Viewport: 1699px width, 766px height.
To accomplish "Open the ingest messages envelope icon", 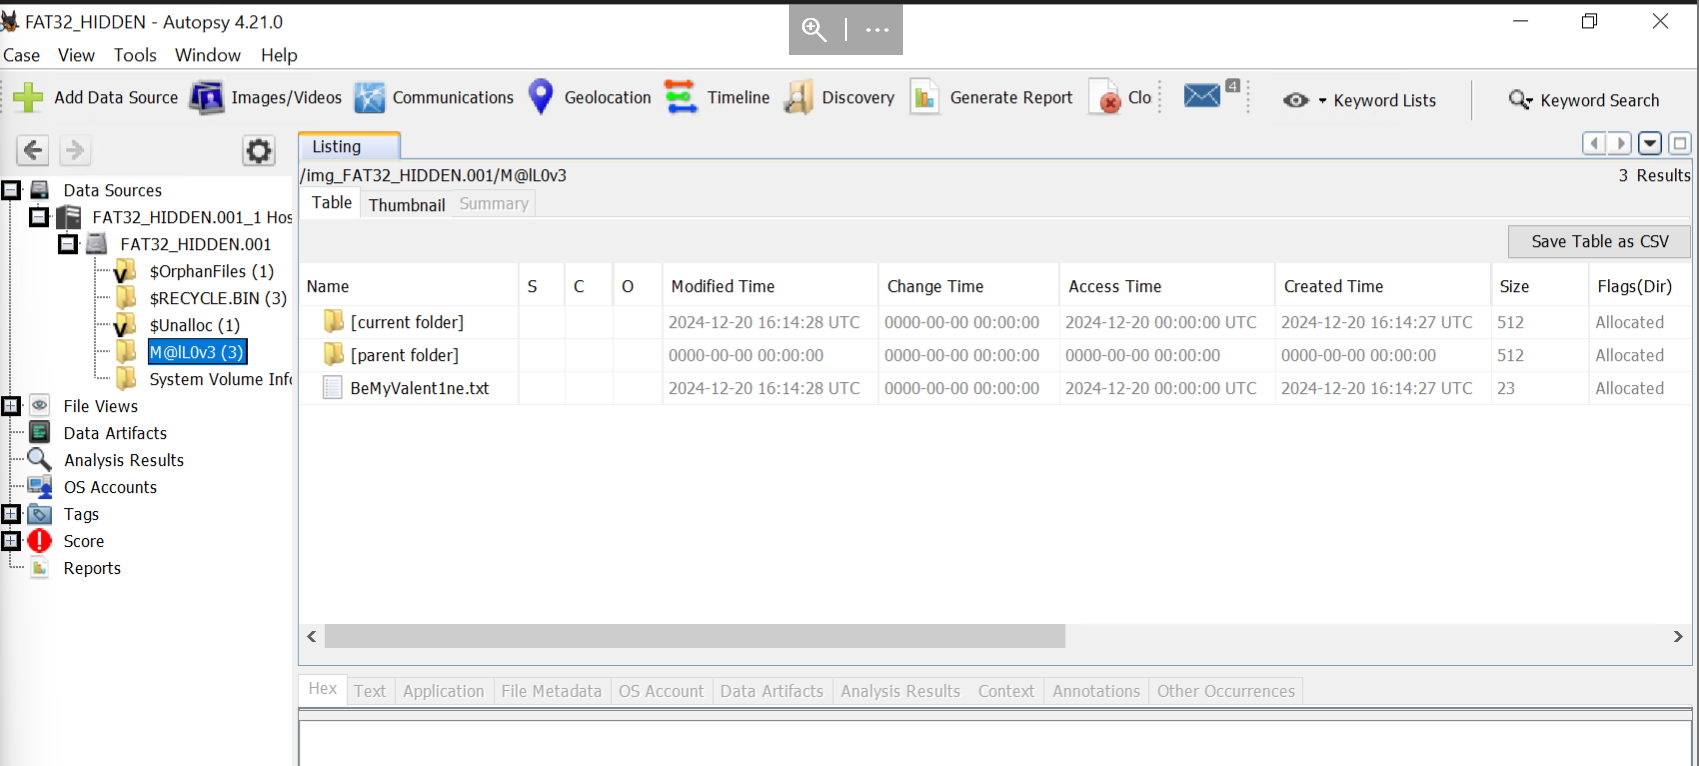I will coord(1202,95).
